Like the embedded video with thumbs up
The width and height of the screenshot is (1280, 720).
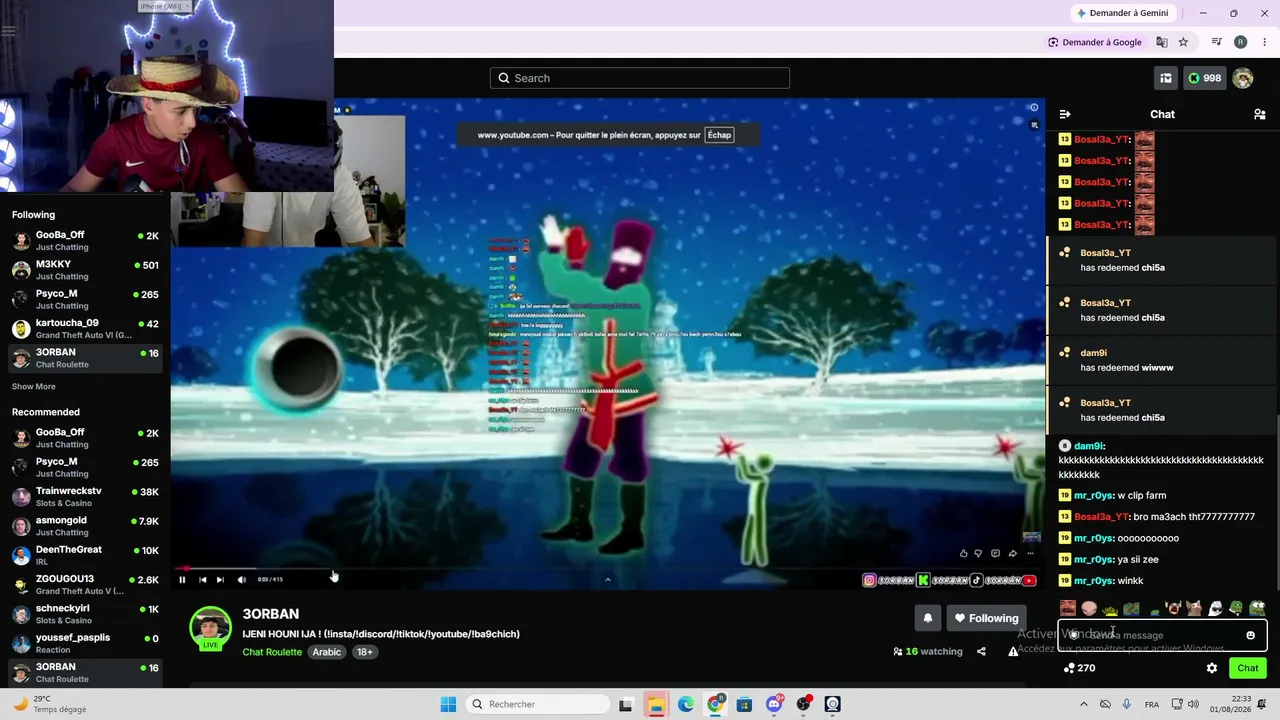[963, 553]
